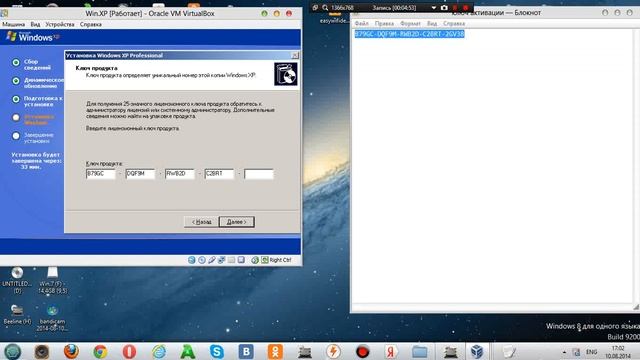Click the Start orb button
Image resolution: width=640 pixels, height=360 pixels.
pyautogui.click(x=12, y=351)
